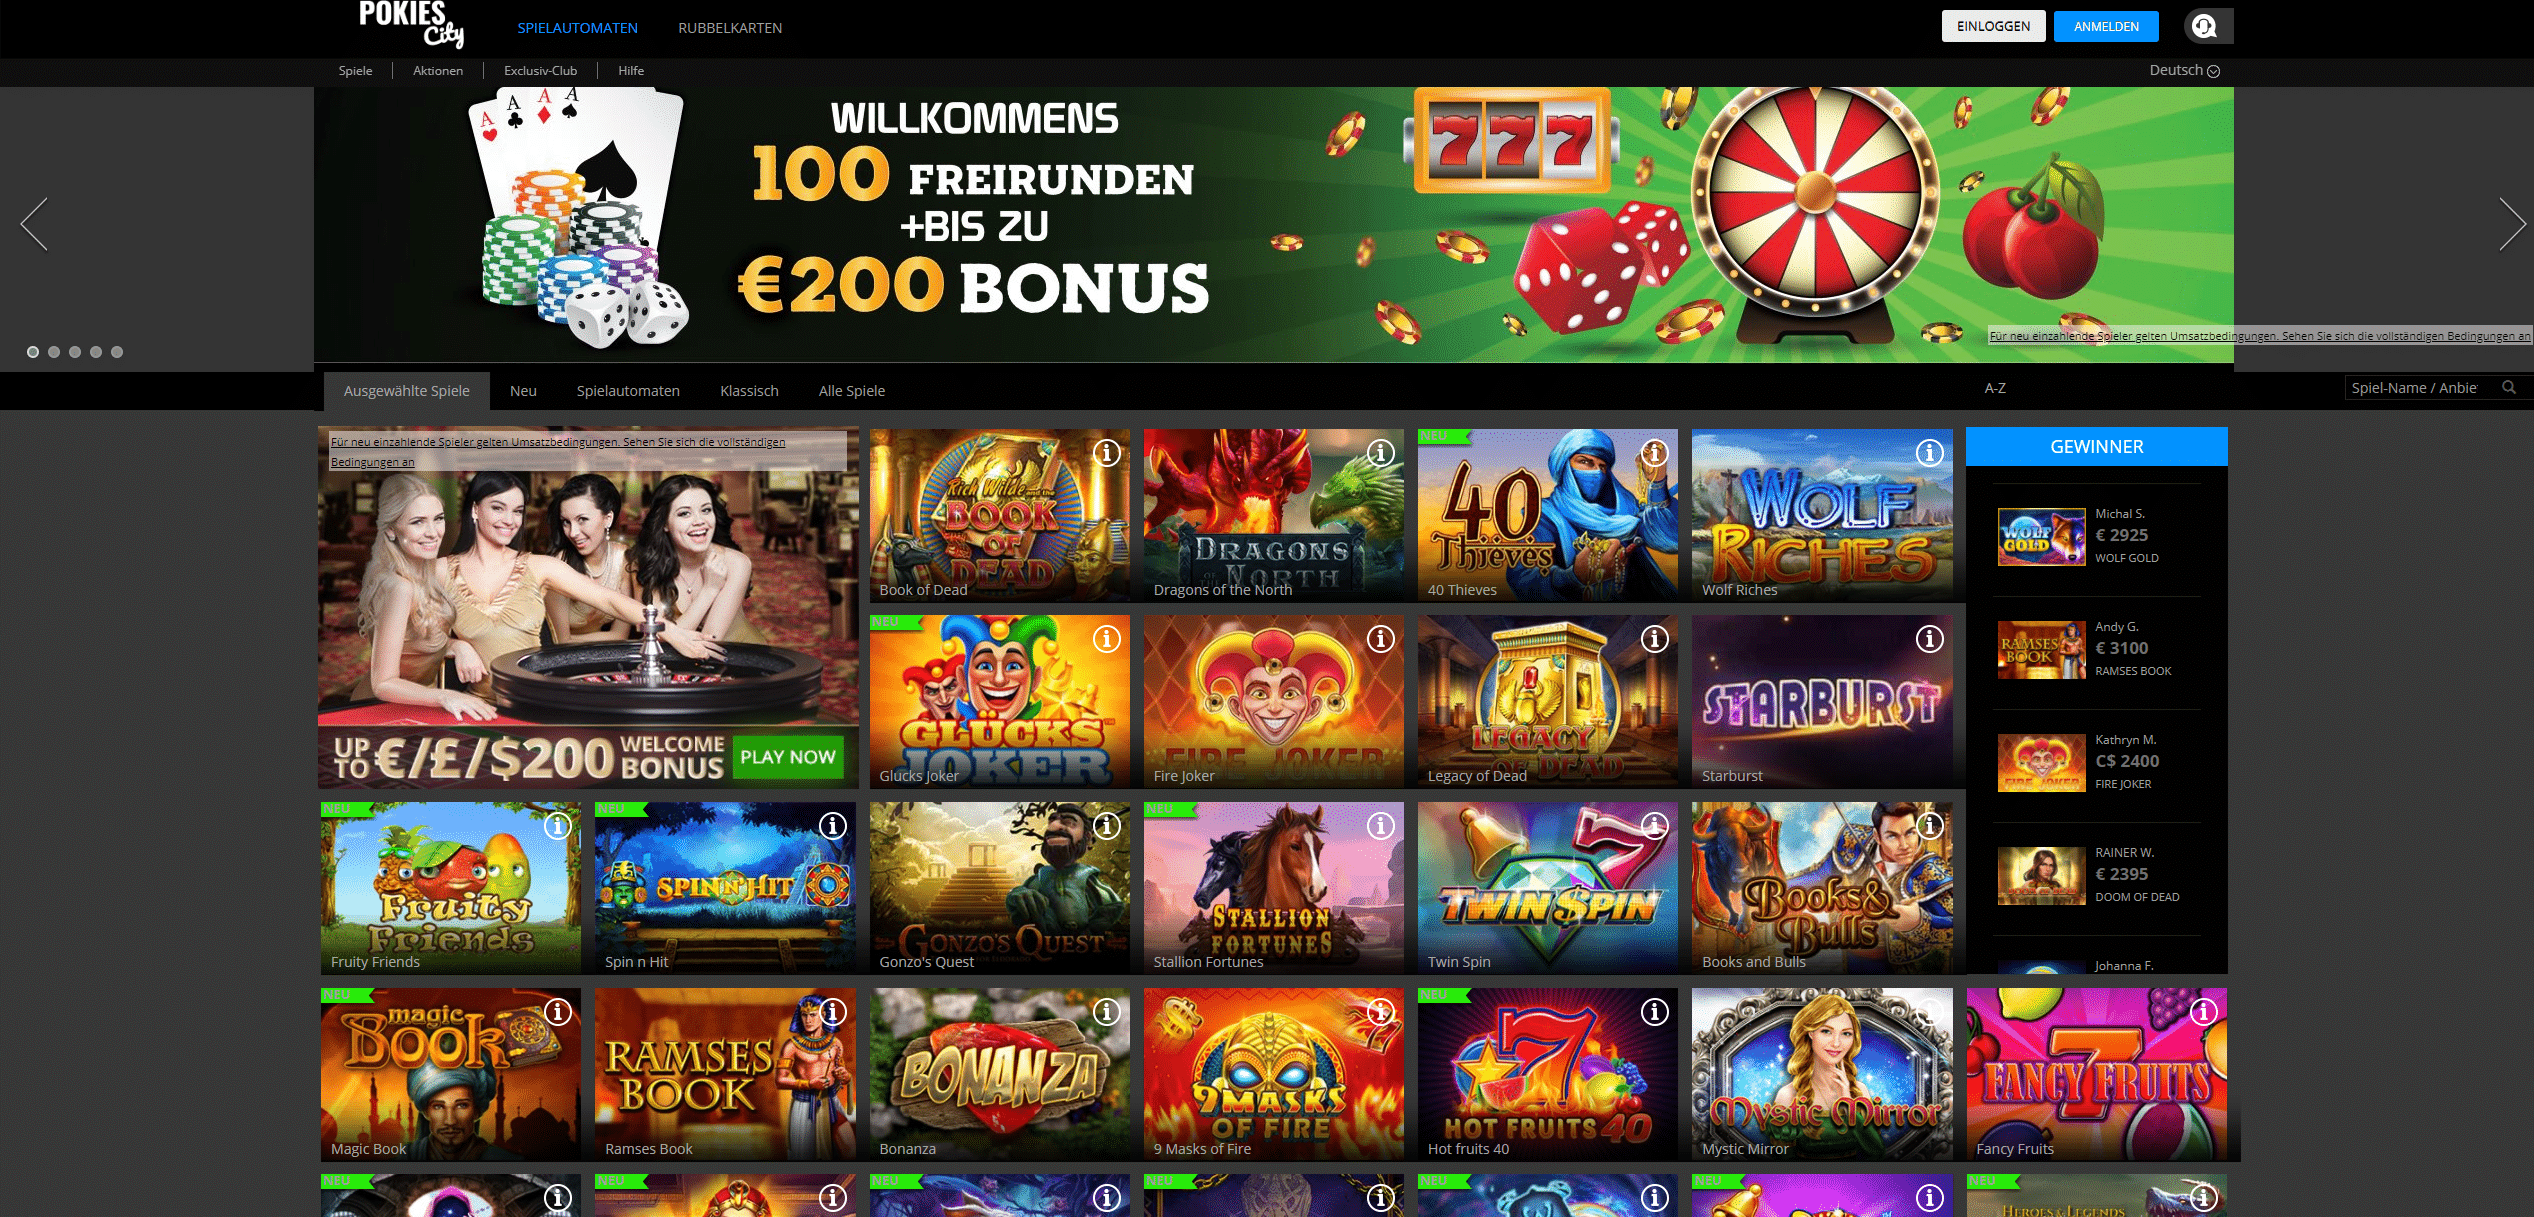Show info for Fancy Fruits game
Screen dimensions: 2534x1217
point(2203,1012)
